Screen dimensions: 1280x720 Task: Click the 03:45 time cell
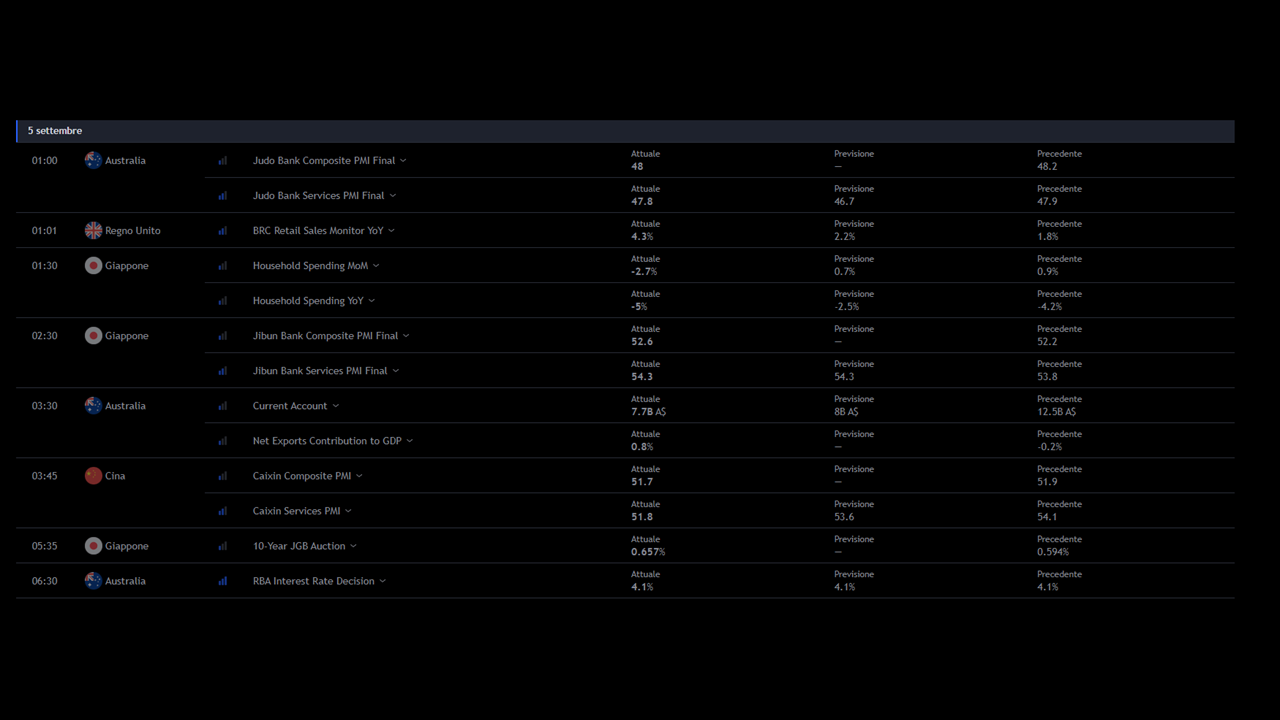coord(44,476)
